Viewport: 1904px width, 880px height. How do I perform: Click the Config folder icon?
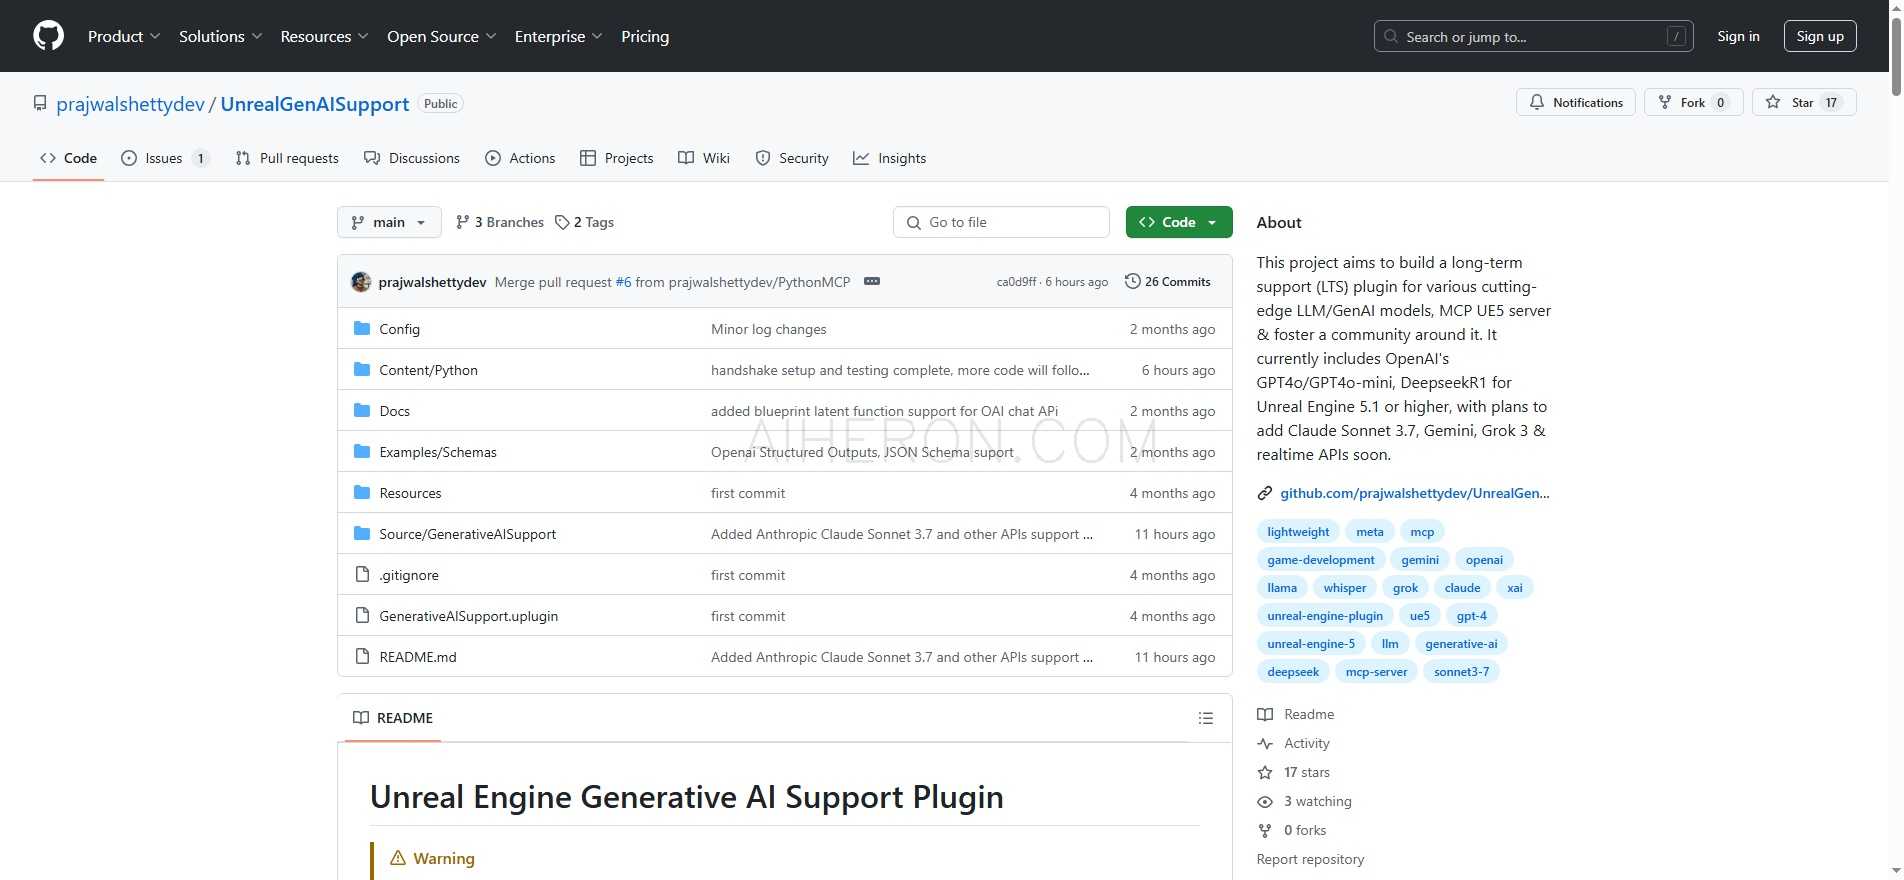point(362,329)
